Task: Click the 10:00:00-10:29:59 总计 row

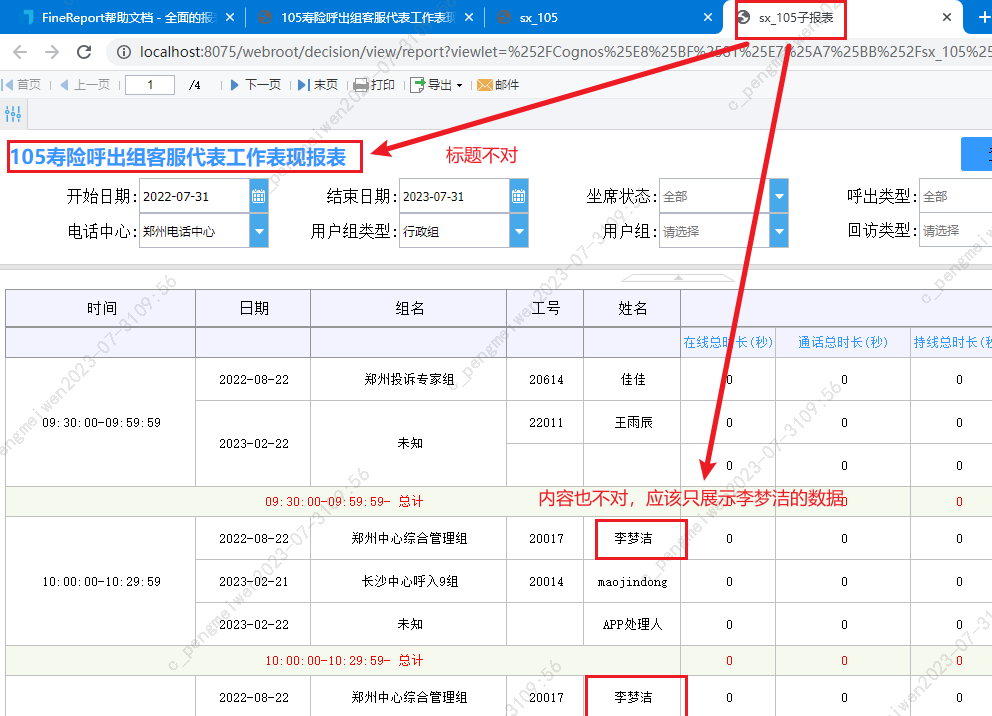Action: pyautogui.click(x=344, y=660)
